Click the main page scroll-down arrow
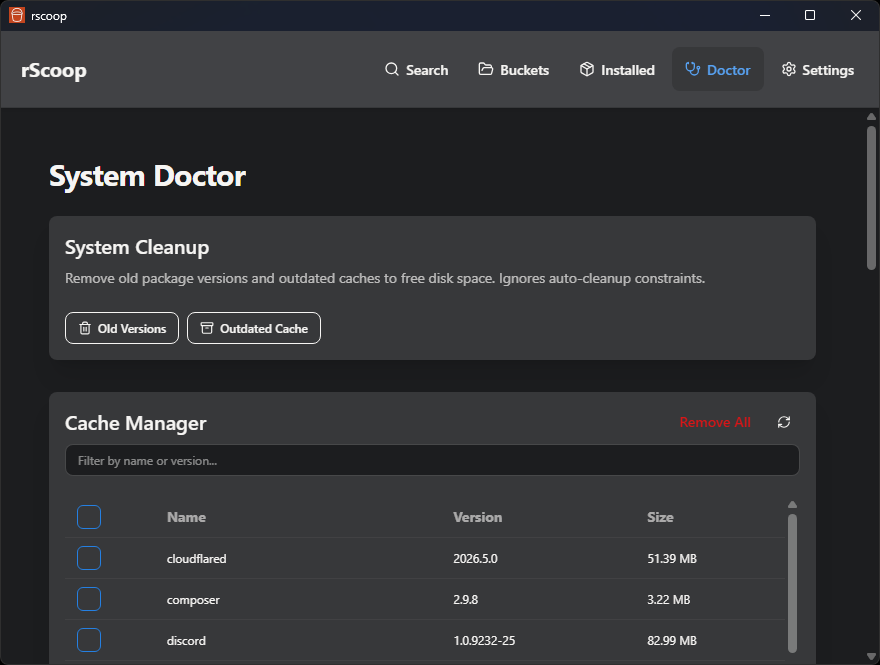880x665 pixels. (871, 656)
